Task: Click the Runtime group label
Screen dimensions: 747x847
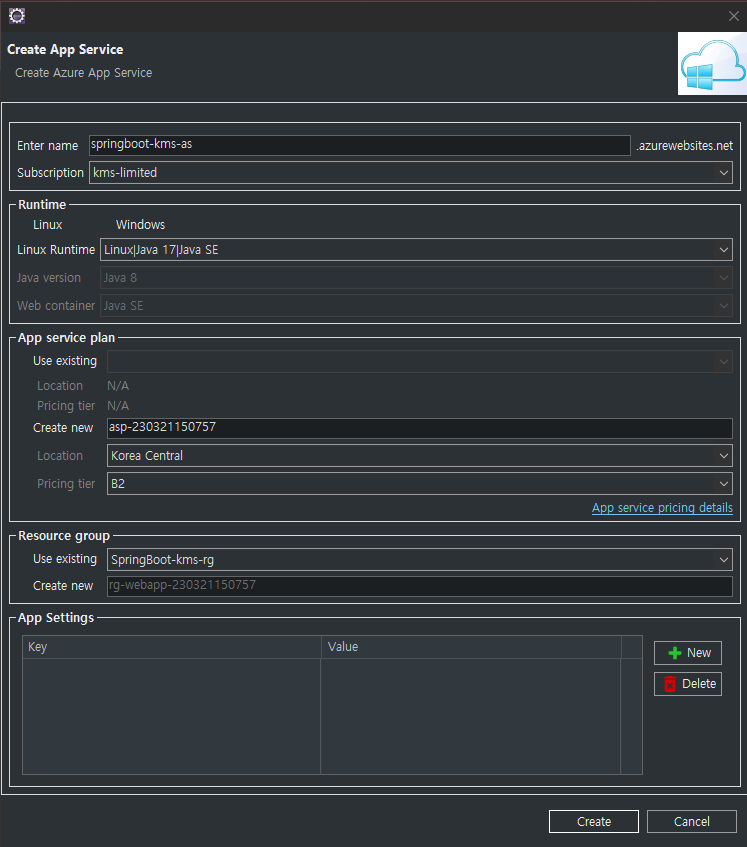Action: point(42,205)
